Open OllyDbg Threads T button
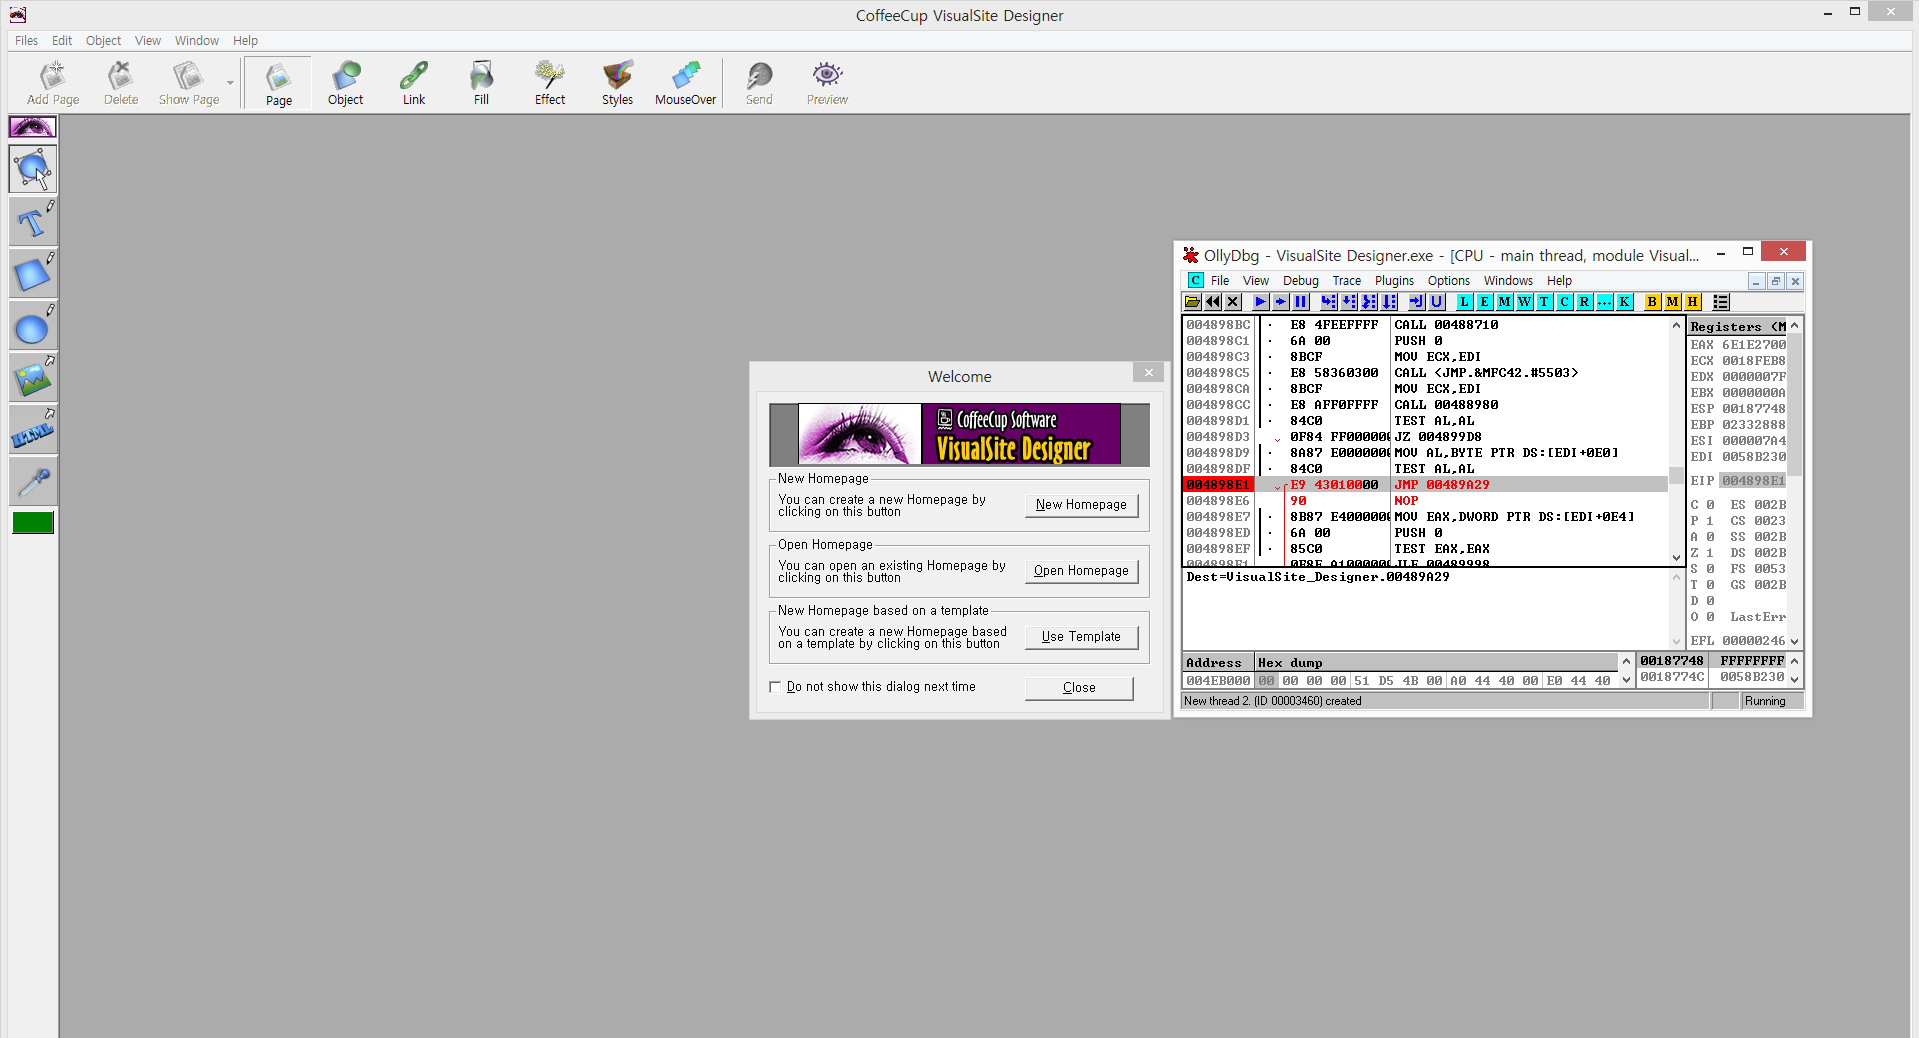This screenshot has height=1038, width=1919. pos(1545,302)
